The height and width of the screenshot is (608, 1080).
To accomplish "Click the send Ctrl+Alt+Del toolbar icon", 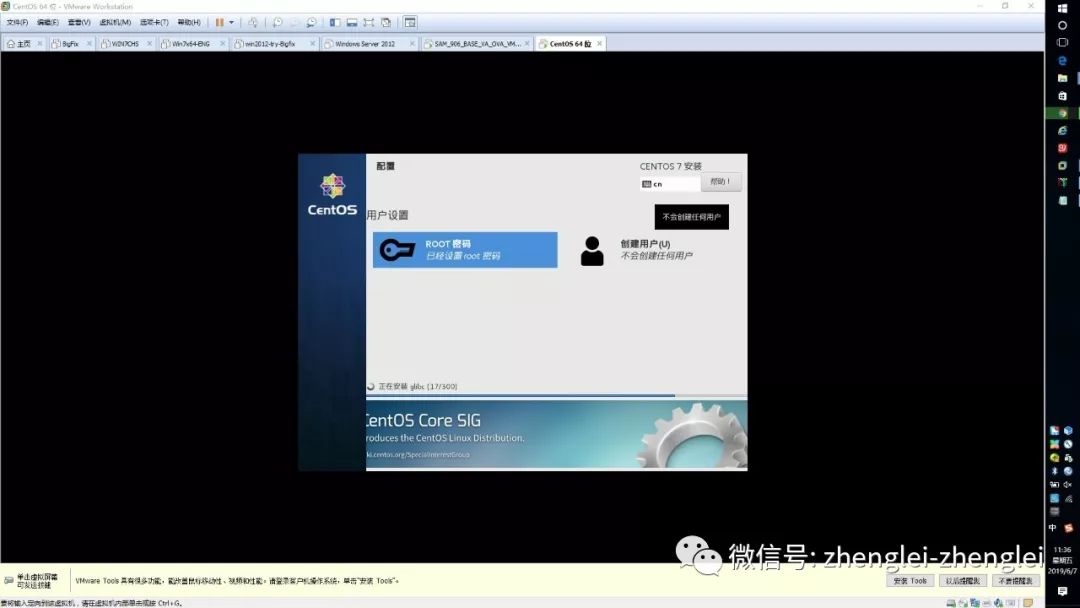I will pos(253,23).
